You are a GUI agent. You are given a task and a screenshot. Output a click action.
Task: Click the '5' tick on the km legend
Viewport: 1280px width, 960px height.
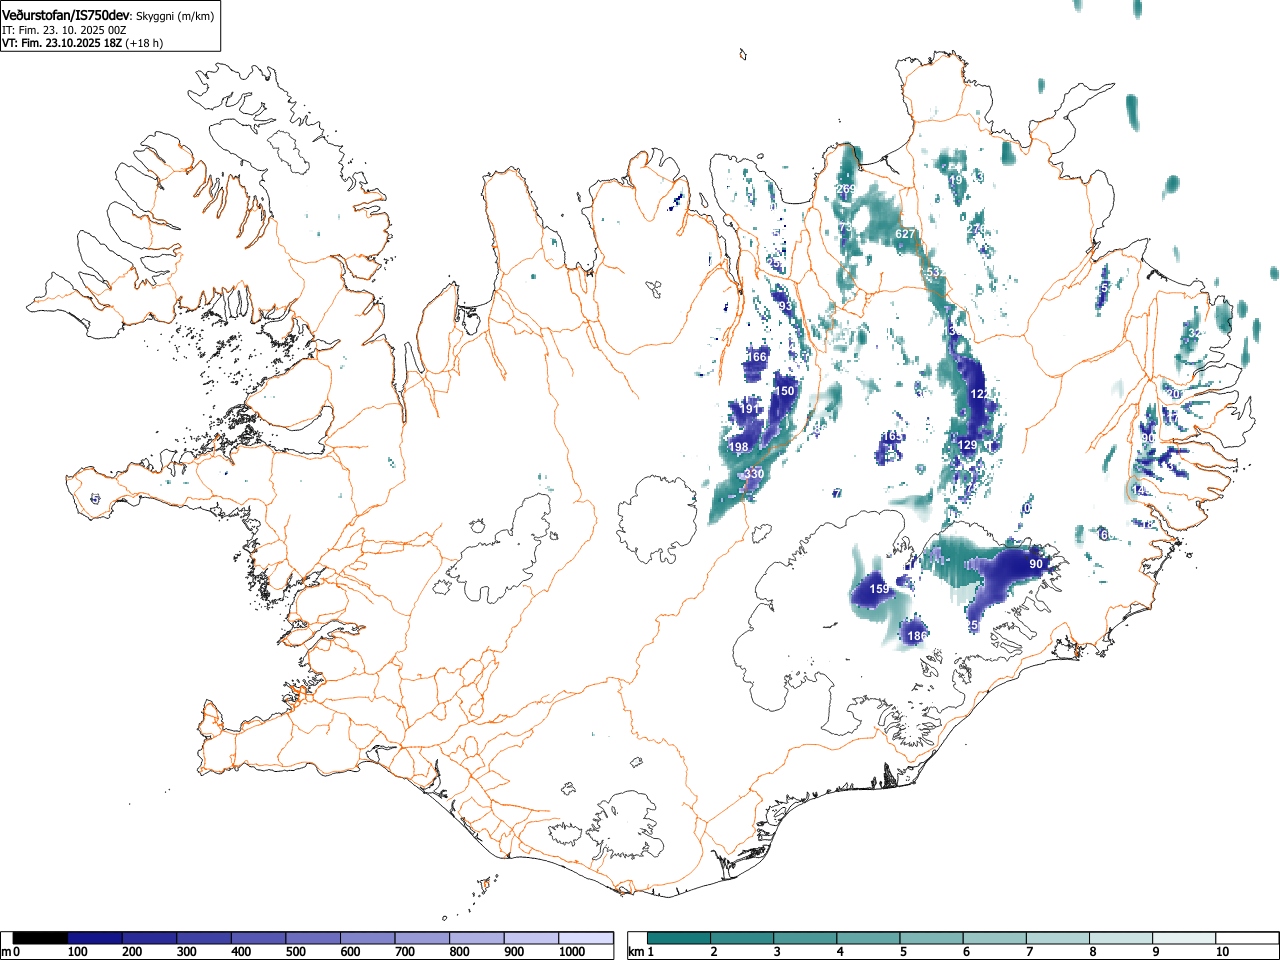pyautogui.click(x=902, y=952)
